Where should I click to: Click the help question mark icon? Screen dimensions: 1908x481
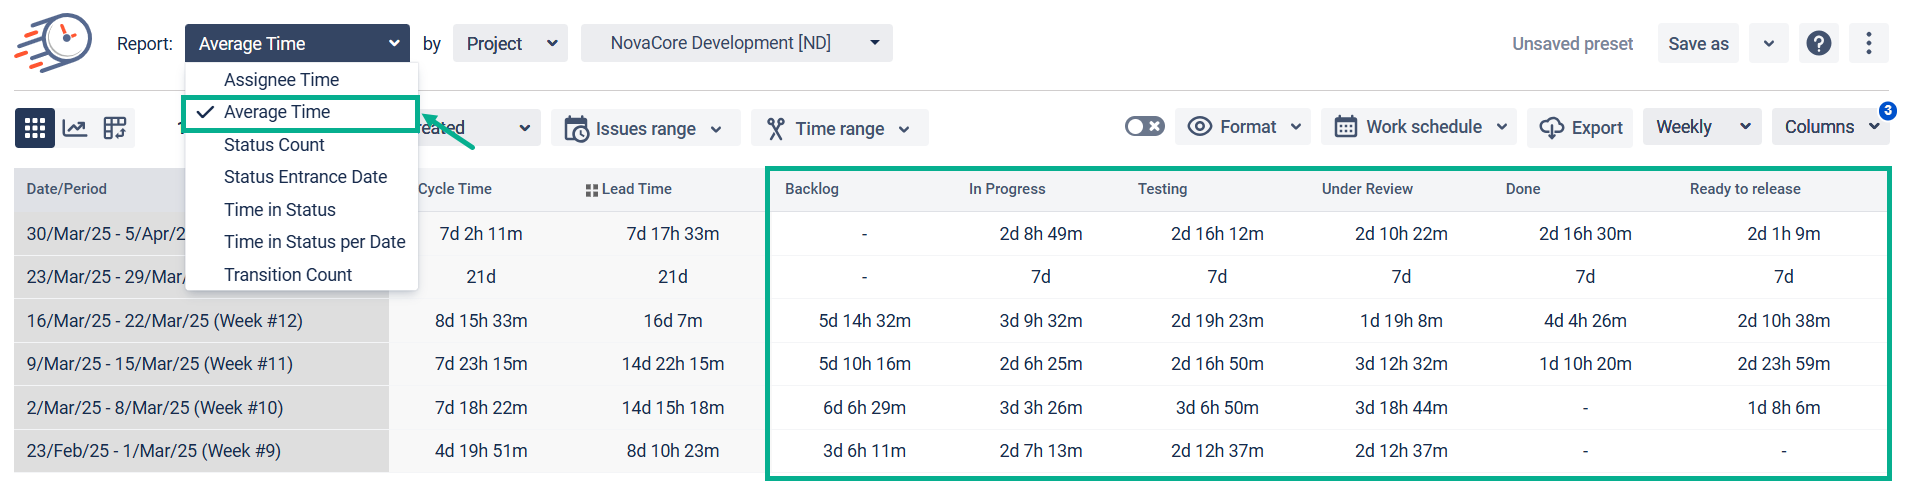click(1819, 43)
